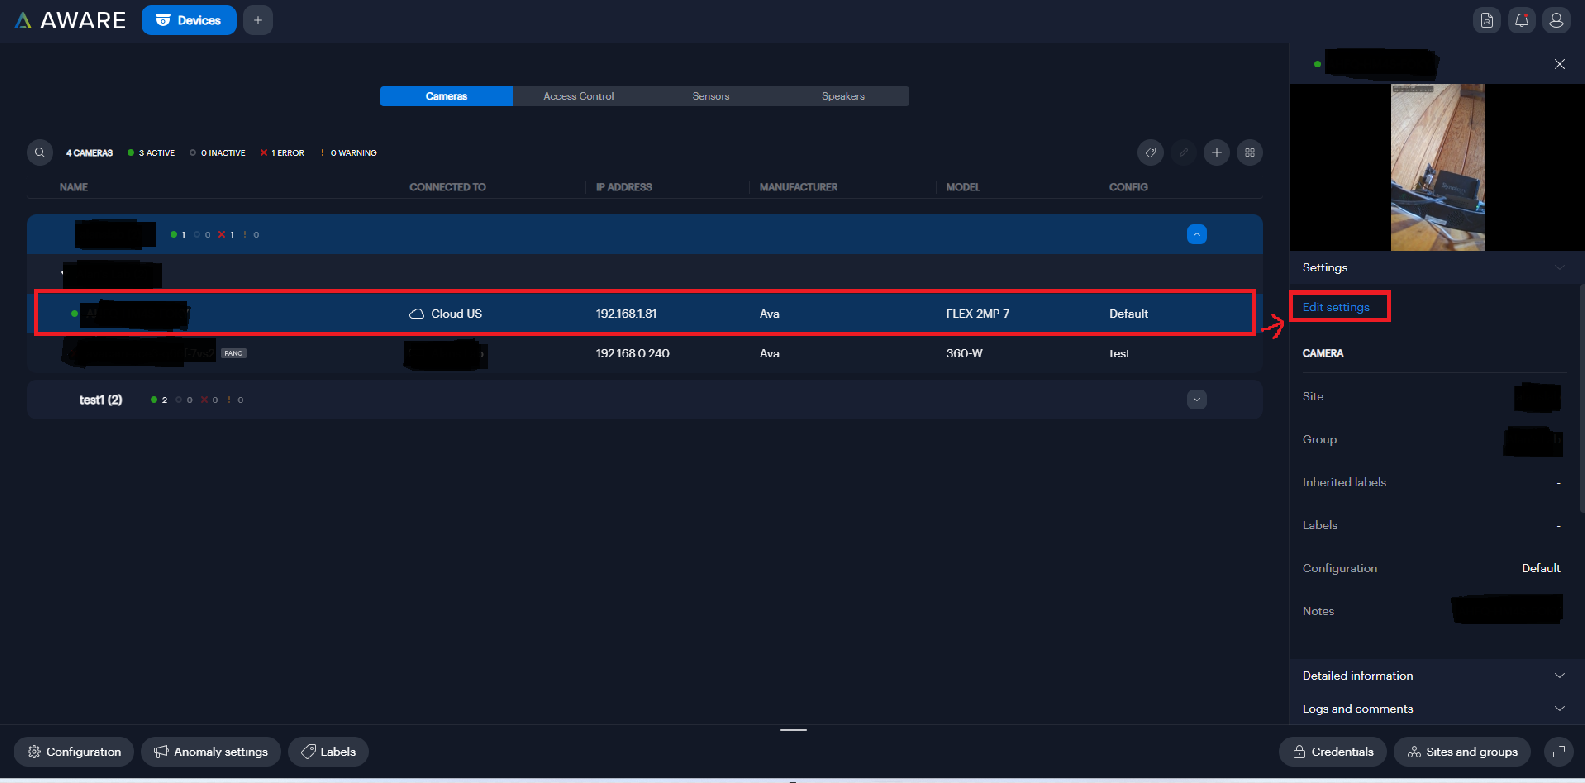This screenshot has width=1585, height=783.
Task: Click the Edit settings link
Action: pos(1336,307)
